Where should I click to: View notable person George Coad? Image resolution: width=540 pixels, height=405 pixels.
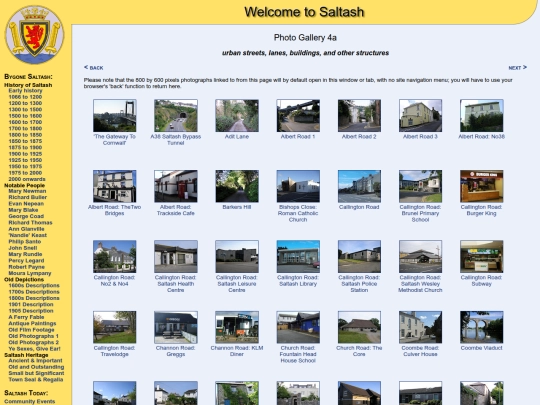coord(26,216)
